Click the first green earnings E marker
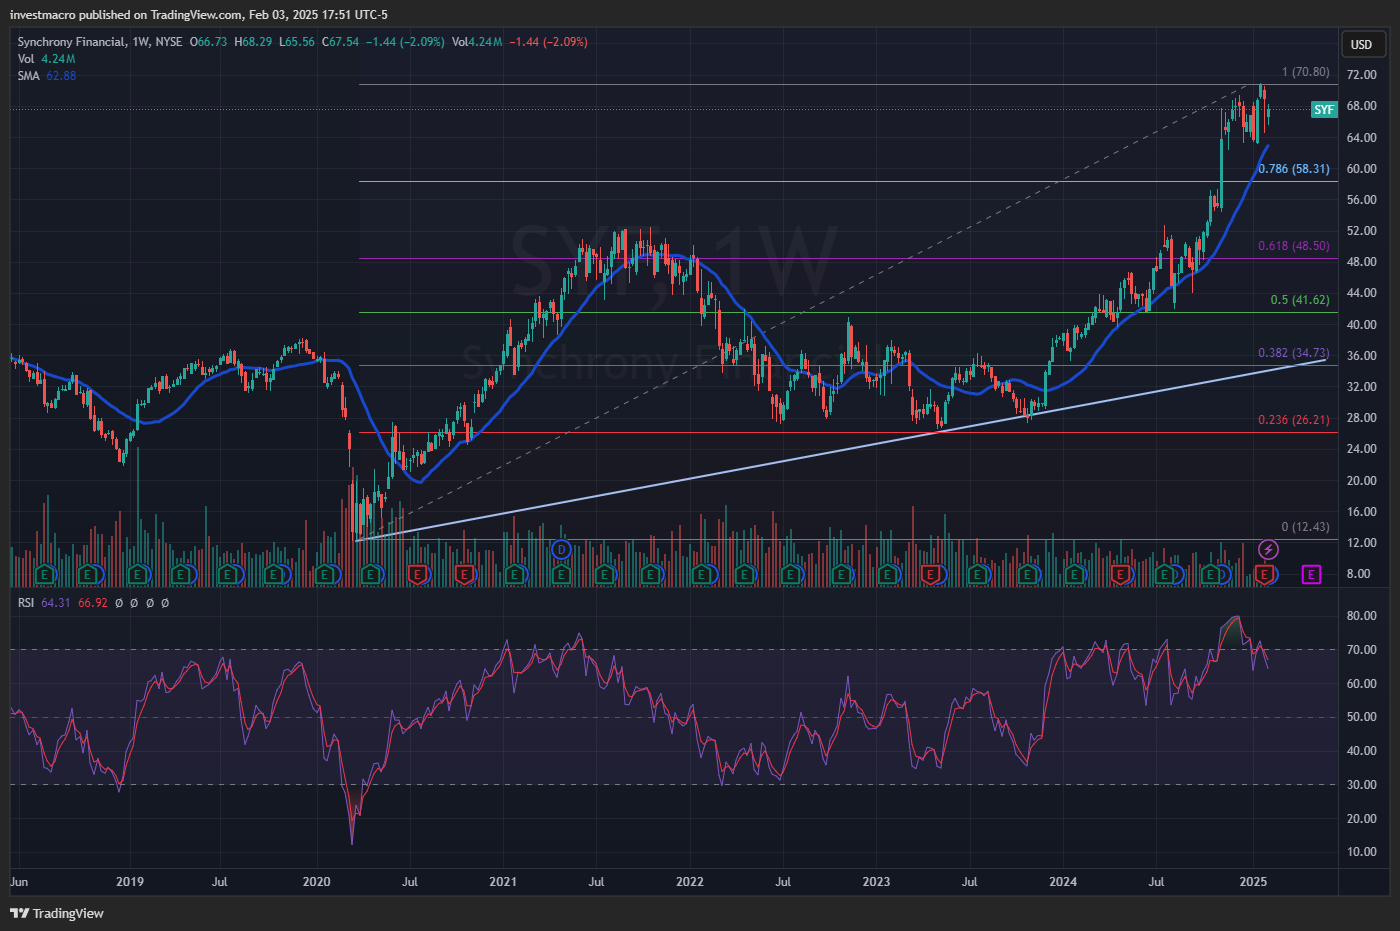The width and height of the screenshot is (1400, 931). (44, 574)
